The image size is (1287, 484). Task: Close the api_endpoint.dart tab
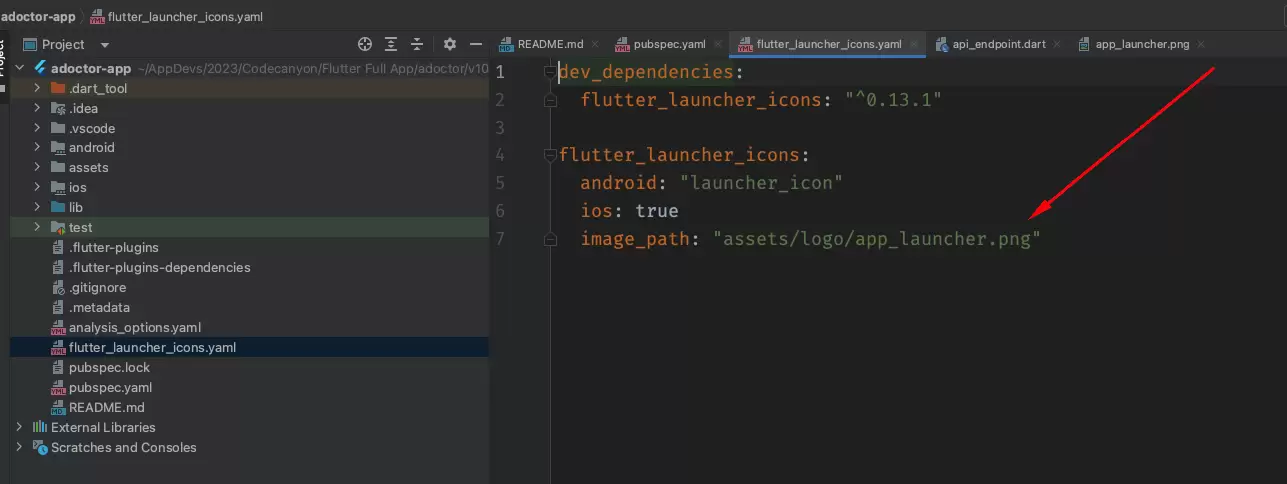pyautogui.click(x=1057, y=45)
